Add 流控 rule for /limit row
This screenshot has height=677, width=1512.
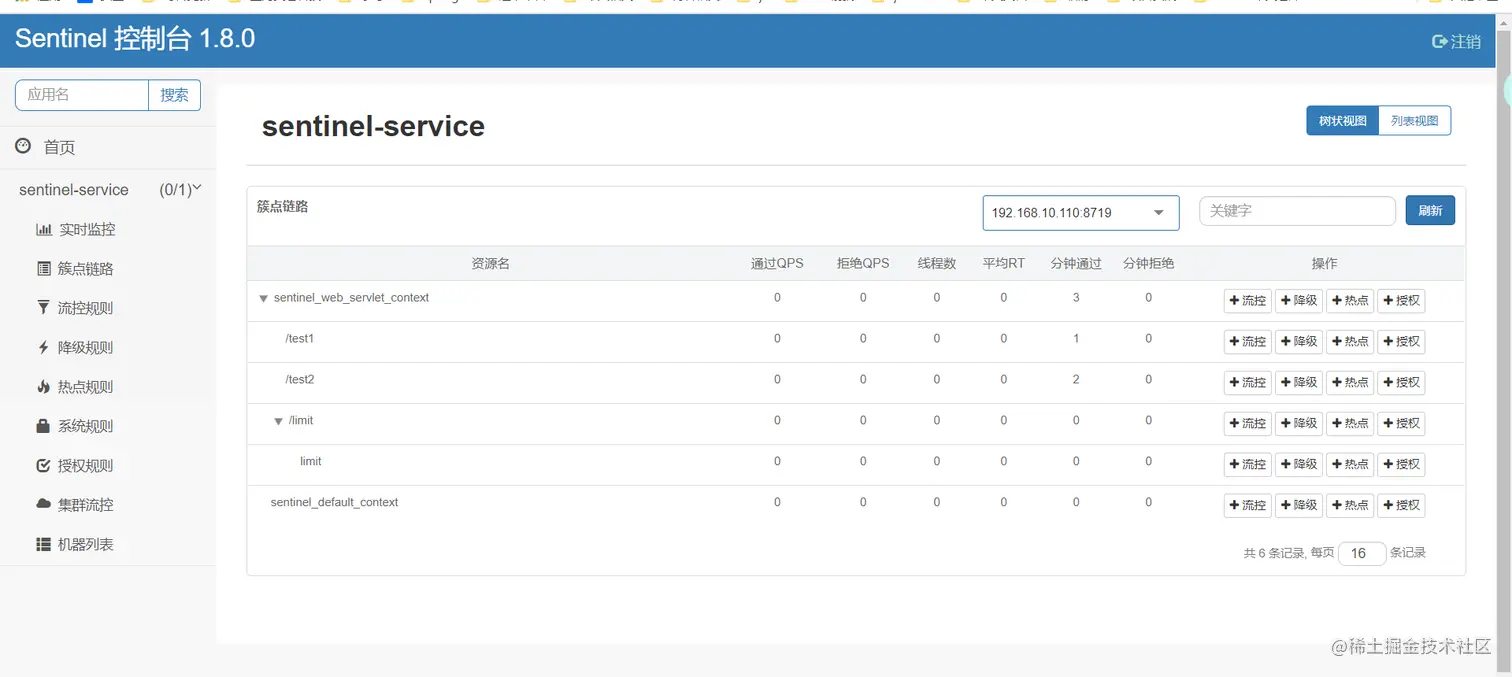tap(1248, 424)
